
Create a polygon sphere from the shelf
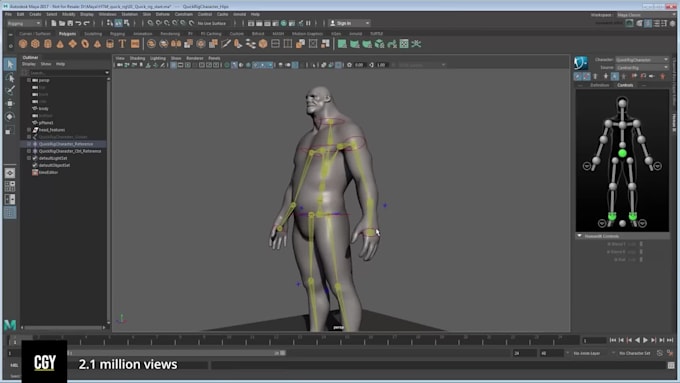(23, 44)
